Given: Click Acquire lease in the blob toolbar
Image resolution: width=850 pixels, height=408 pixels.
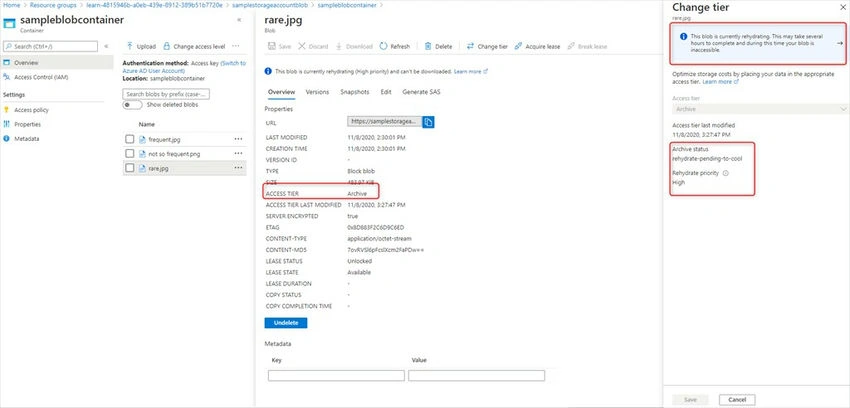Looking at the screenshot, I should (537, 47).
